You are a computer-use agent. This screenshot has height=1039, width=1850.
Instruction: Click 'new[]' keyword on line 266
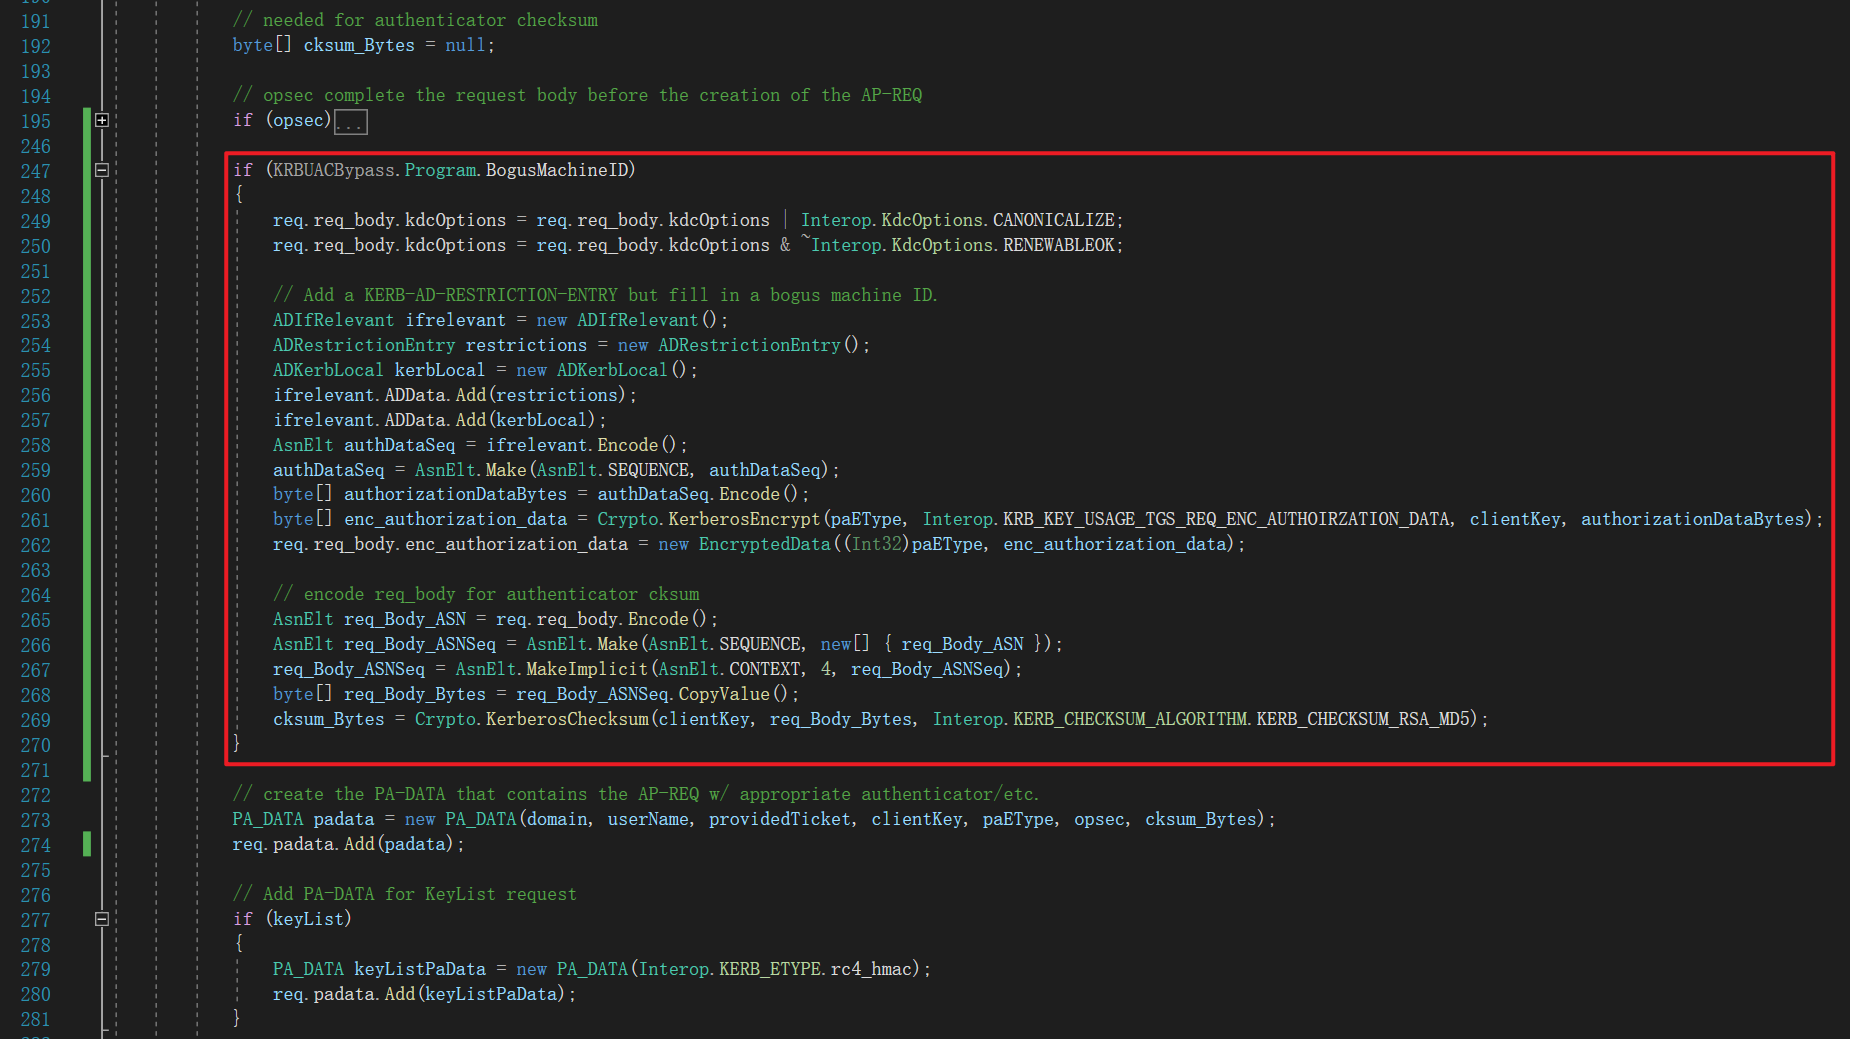pos(846,644)
